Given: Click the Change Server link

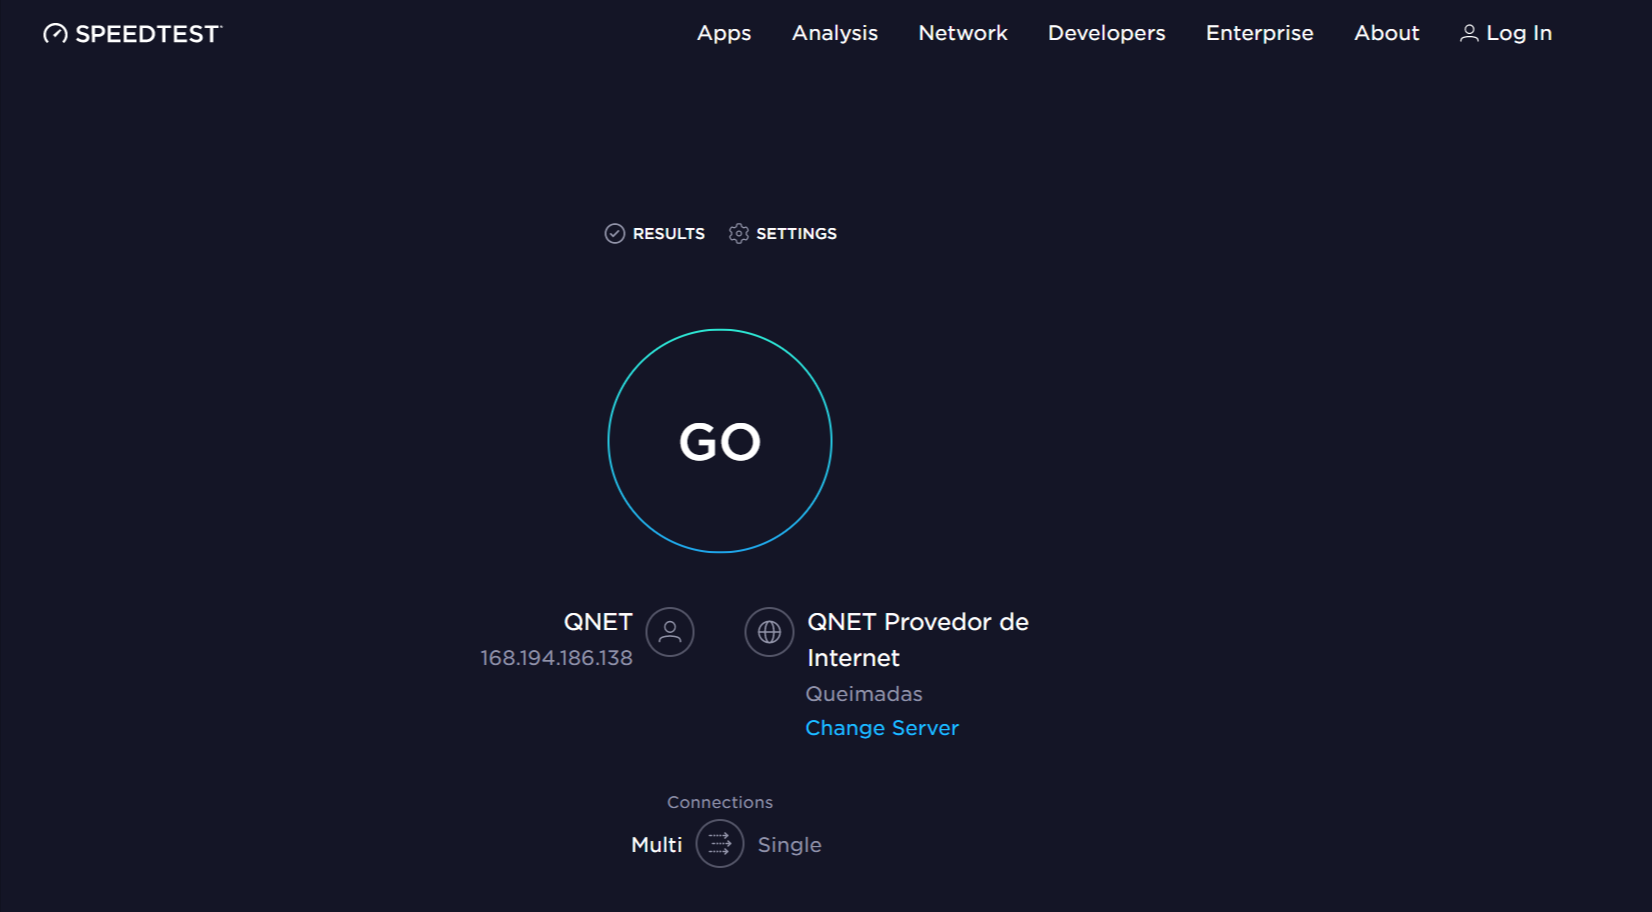Looking at the screenshot, I should (881, 728).
